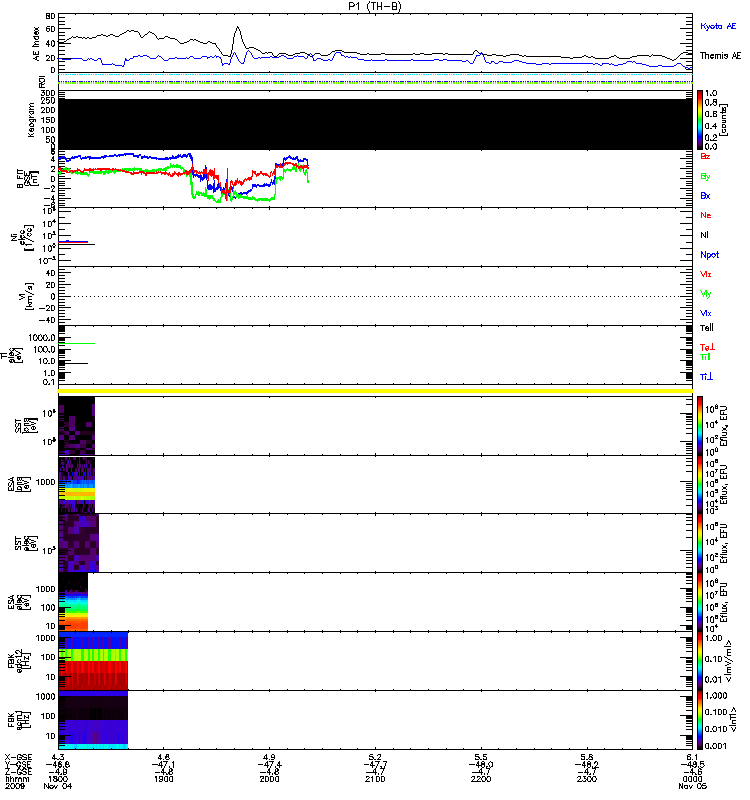Screen dimensions: 750x800
Task: Click the black Ni legend label
Action: pyautogui.click(x=704, y=235)
